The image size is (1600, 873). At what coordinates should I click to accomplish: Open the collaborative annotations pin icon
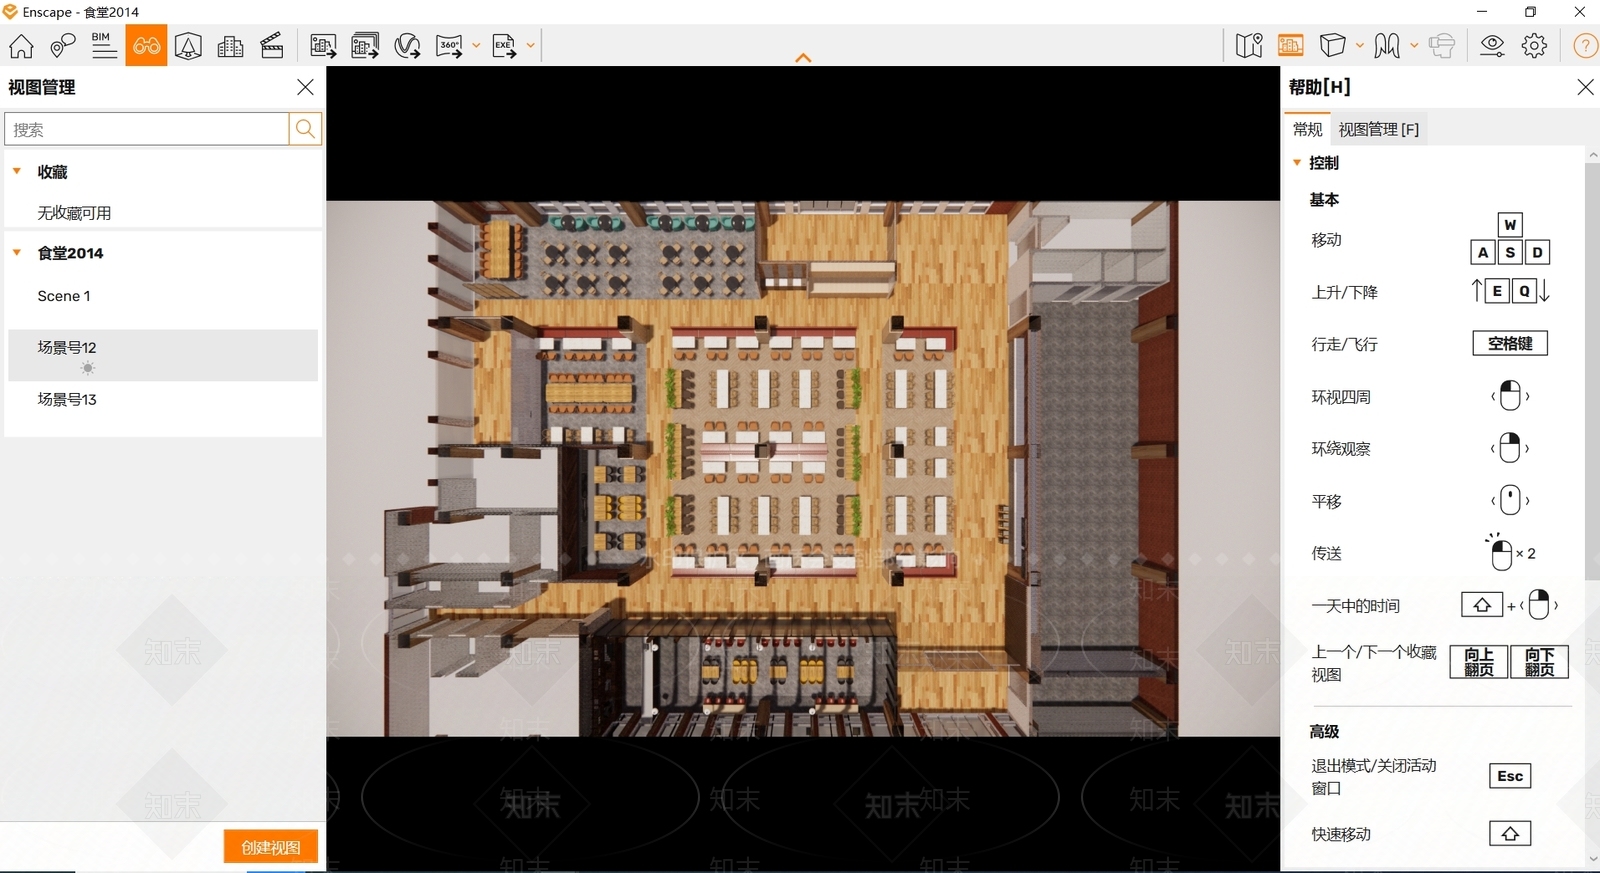[x=63, y=46]
